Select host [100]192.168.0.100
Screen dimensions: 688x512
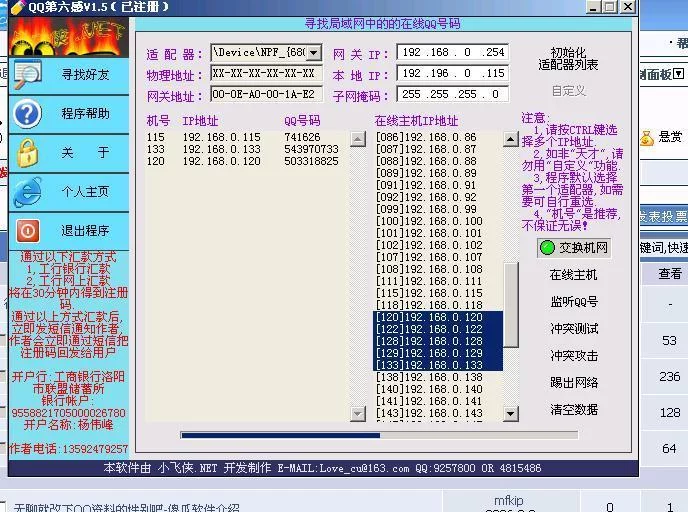pyautogui.click(x=438, y=221)
